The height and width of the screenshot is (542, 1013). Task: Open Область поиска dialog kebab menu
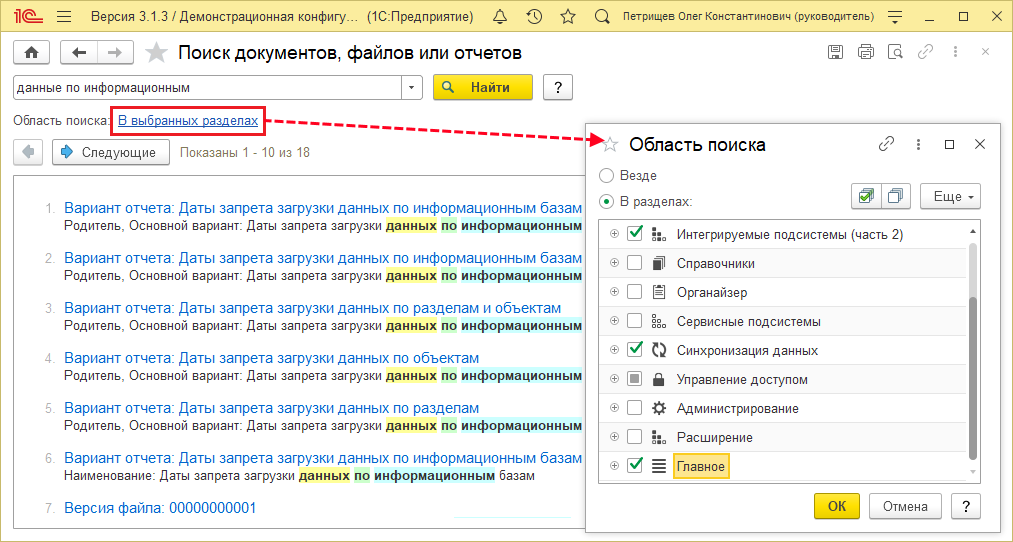point(918,144)
